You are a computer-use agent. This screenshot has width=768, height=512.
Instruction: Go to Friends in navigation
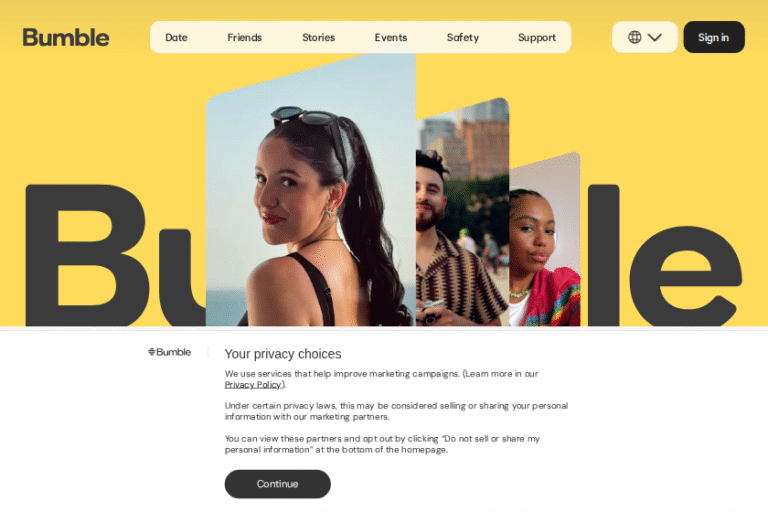tap(244, 37)
